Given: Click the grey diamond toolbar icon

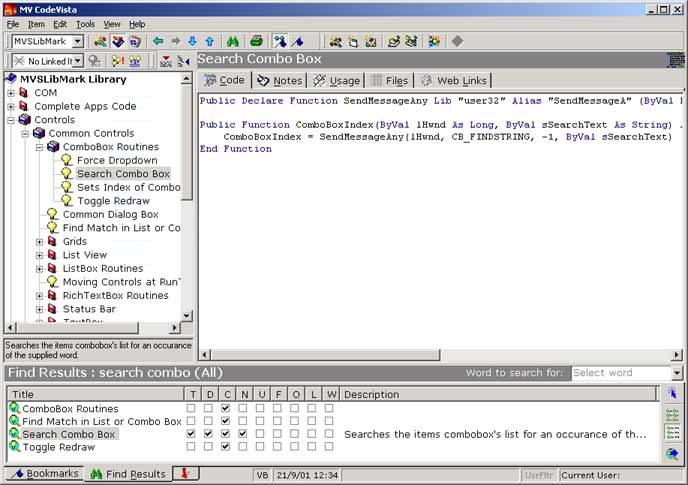Looking at the screenshot, I should pyautogui.click(x=457, y=41).
